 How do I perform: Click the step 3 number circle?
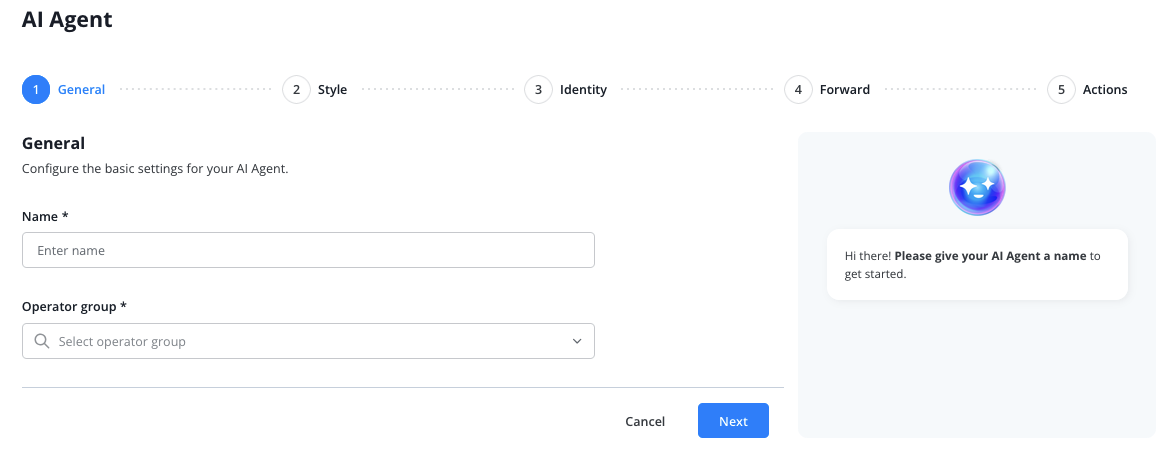pyautogui.click(x=538, y=90)
